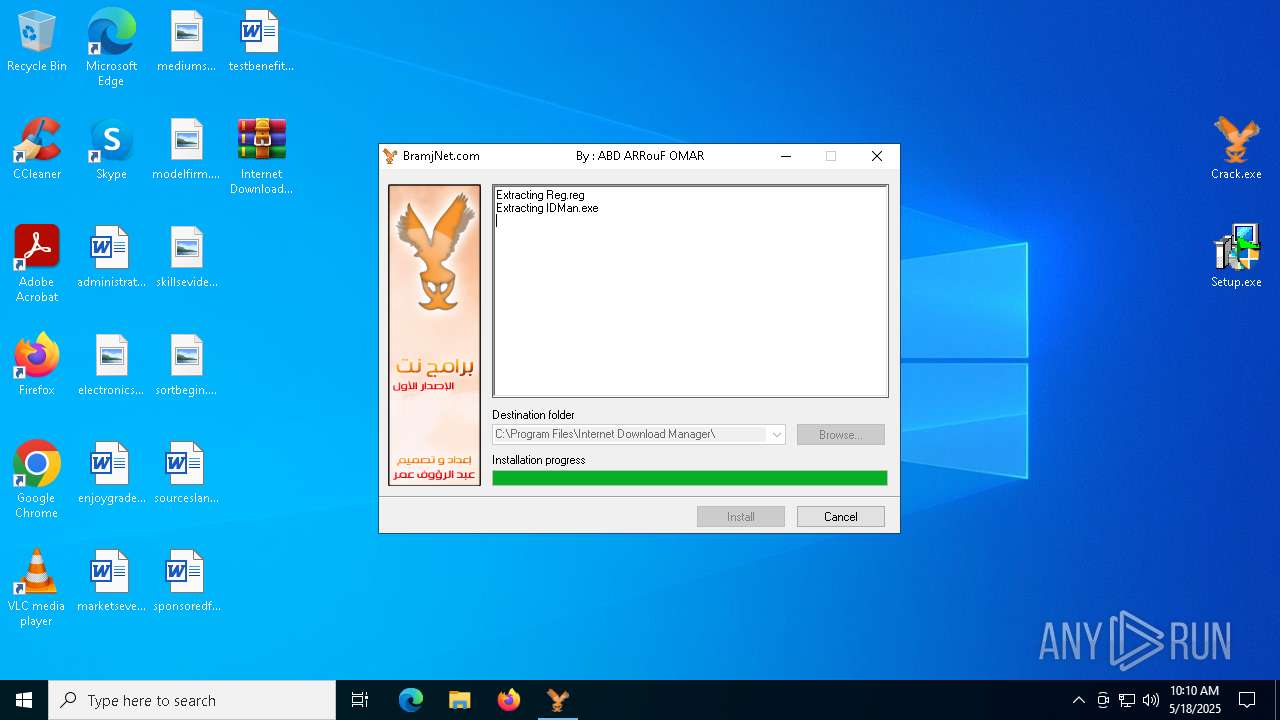Select the Crack.exe desktop icon
The image size is (1280, 720).
[x=1236, y=150]
